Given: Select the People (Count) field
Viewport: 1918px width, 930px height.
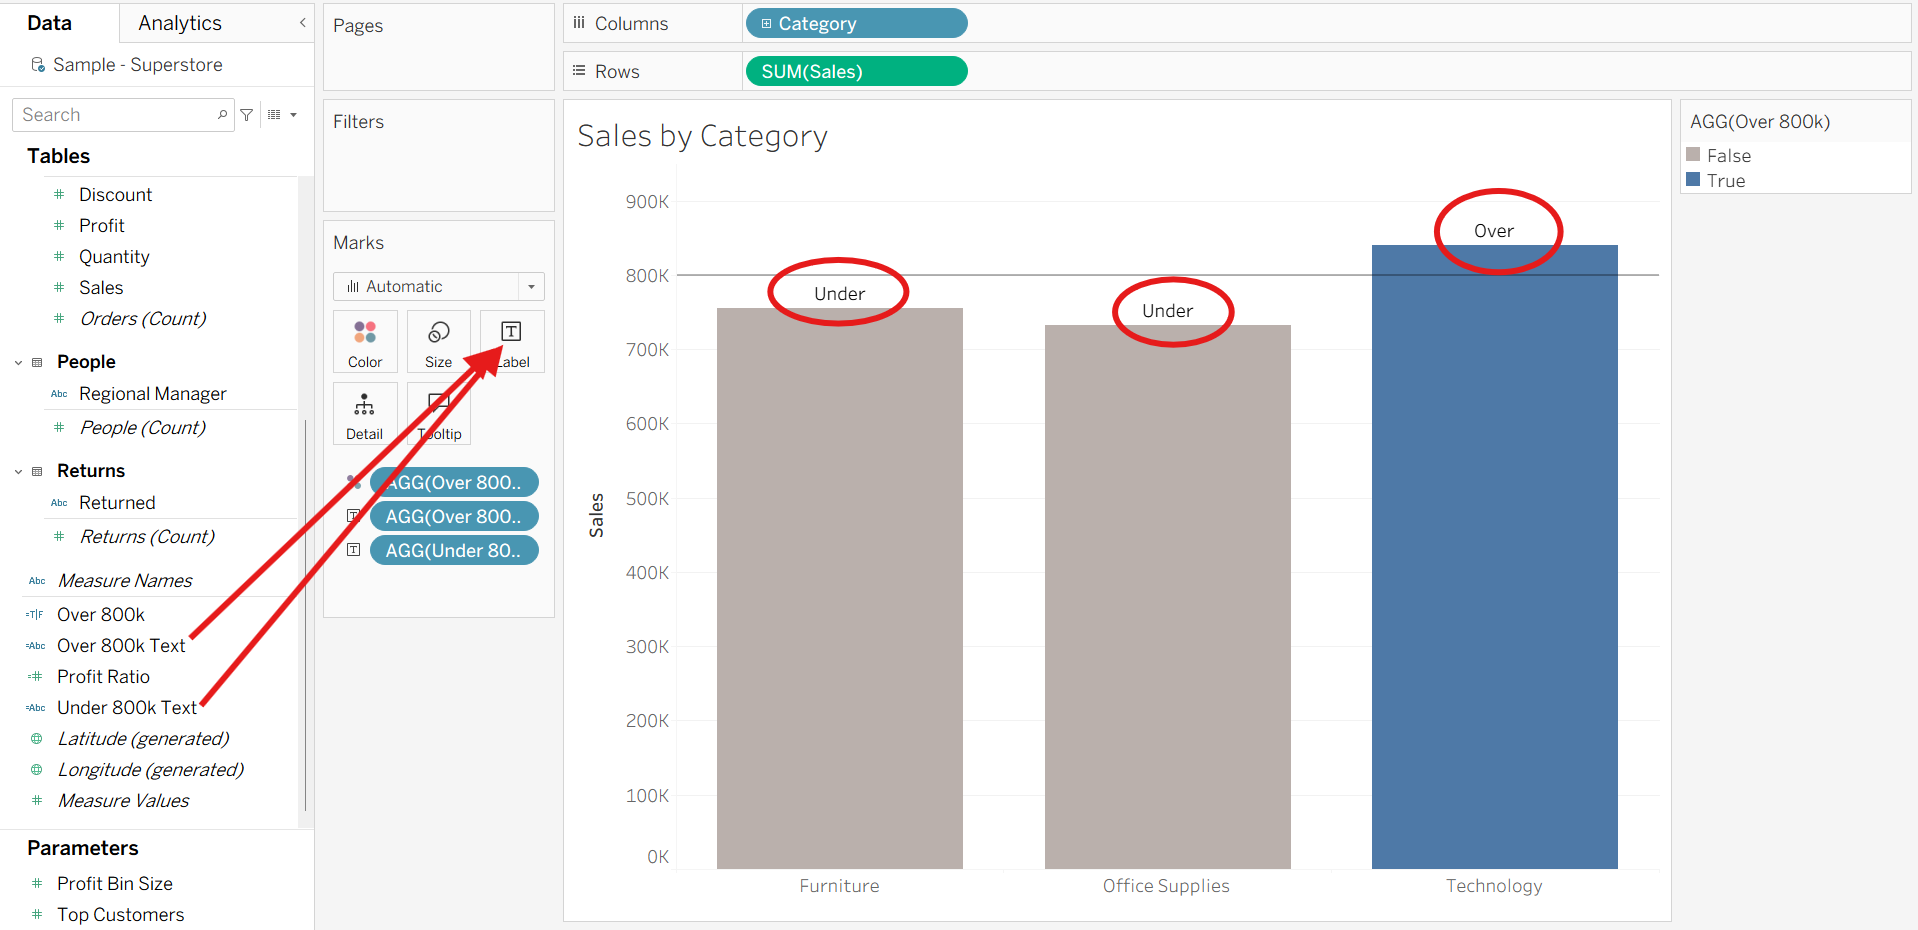Looking at the screenshot, I should (x=143, y=428).
